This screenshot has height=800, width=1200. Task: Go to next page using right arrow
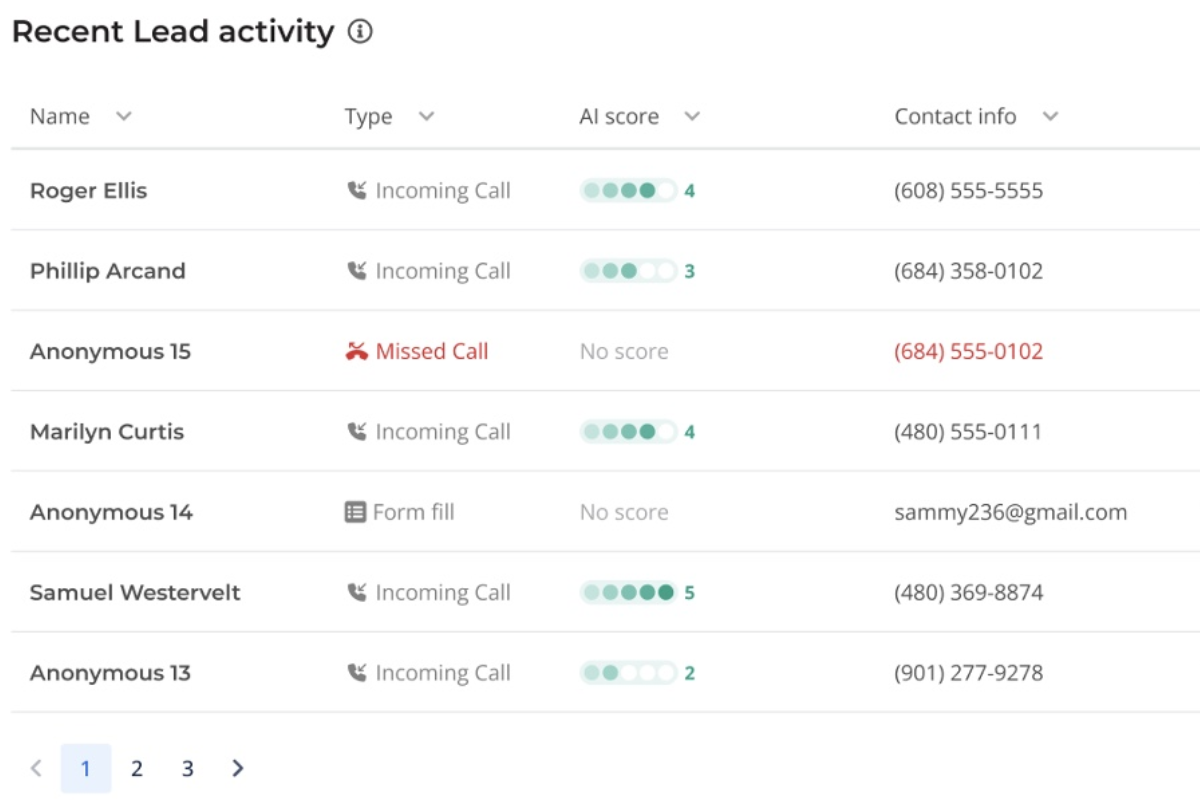(237, 768)
